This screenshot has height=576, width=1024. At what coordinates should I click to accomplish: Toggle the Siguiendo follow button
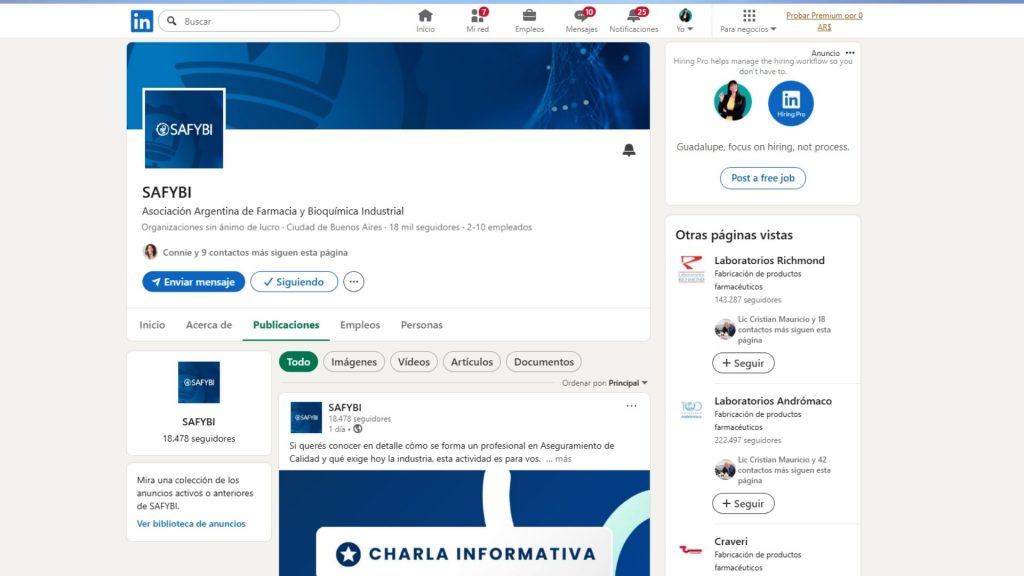pyautogui.click(x=294, y=282)
